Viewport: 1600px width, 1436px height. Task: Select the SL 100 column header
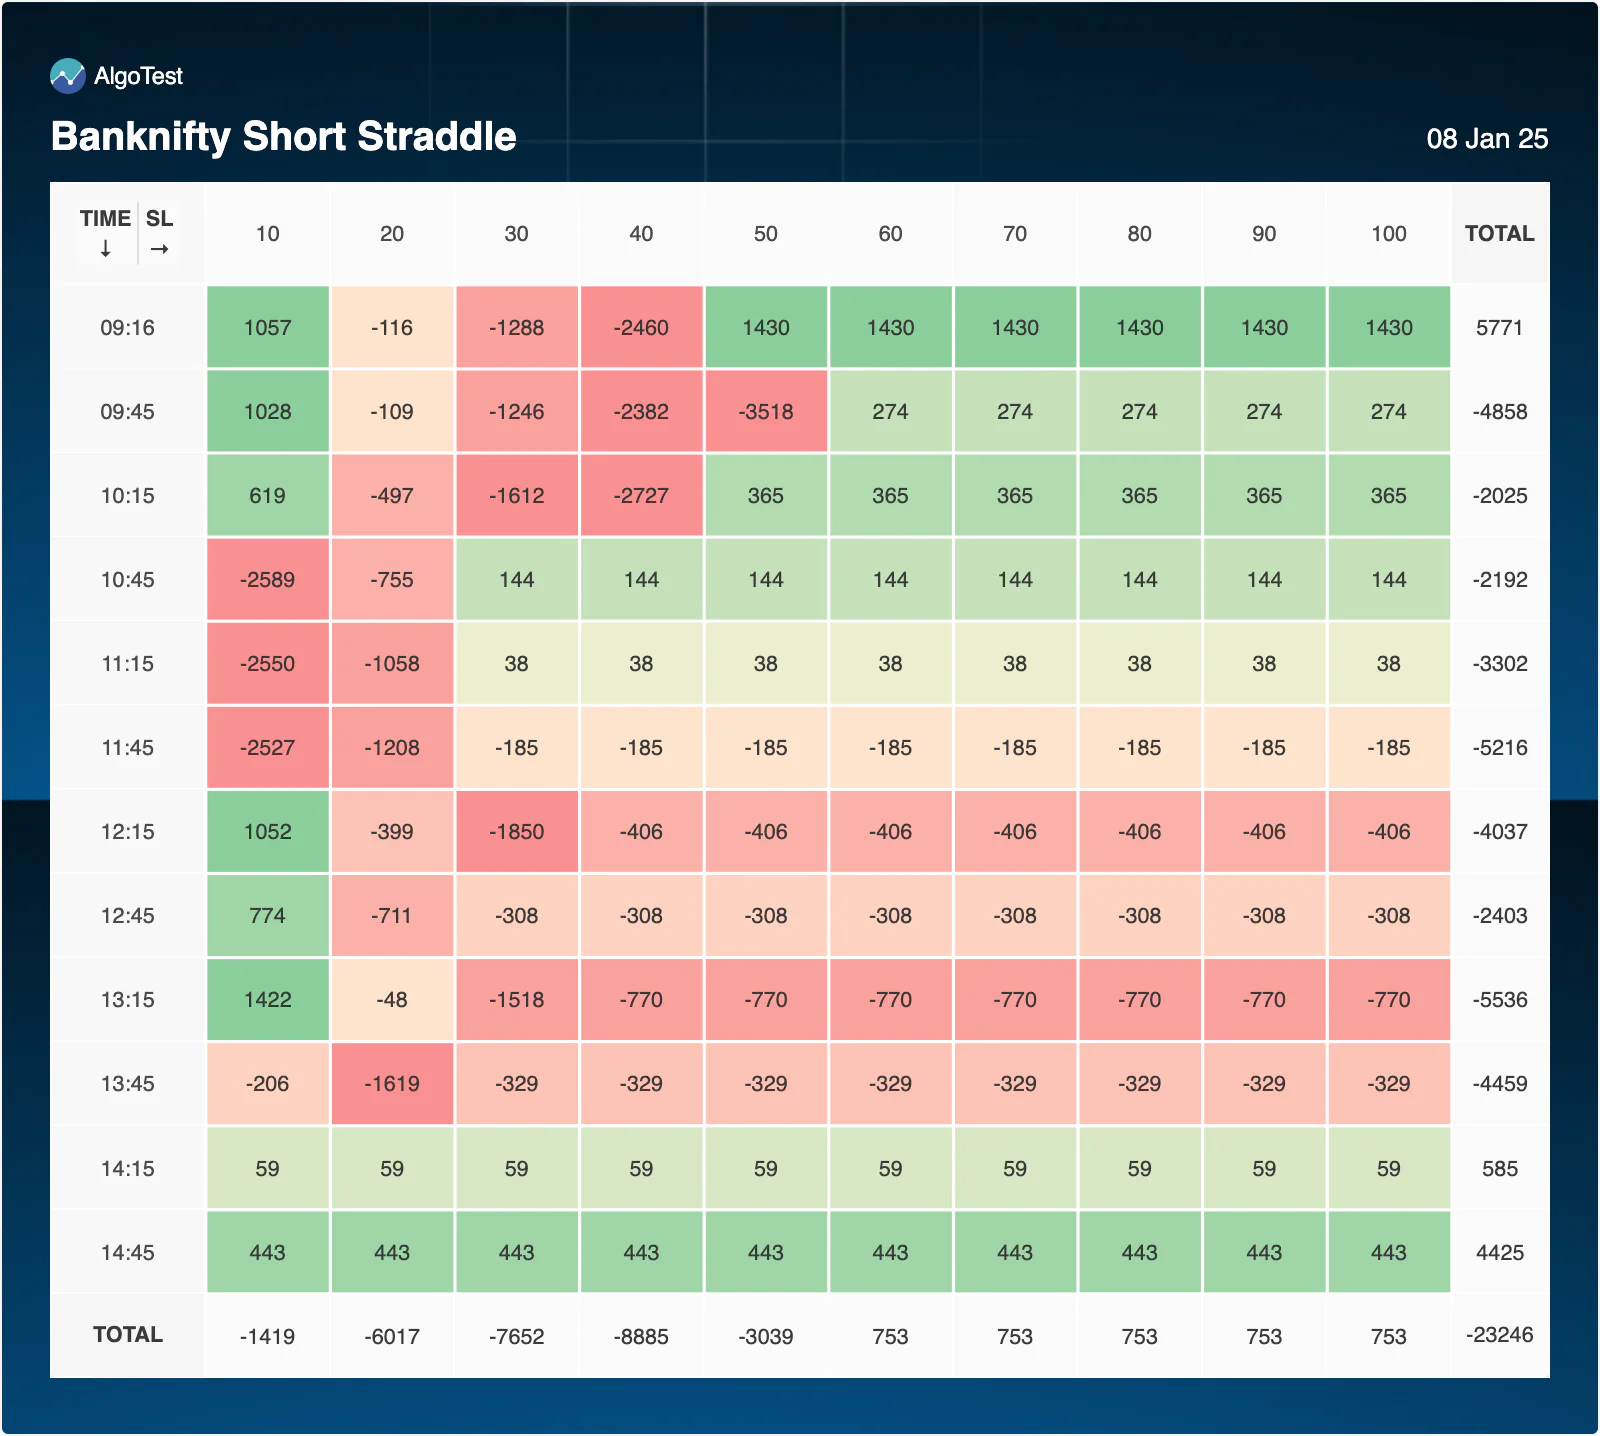tap(1389, 234)
